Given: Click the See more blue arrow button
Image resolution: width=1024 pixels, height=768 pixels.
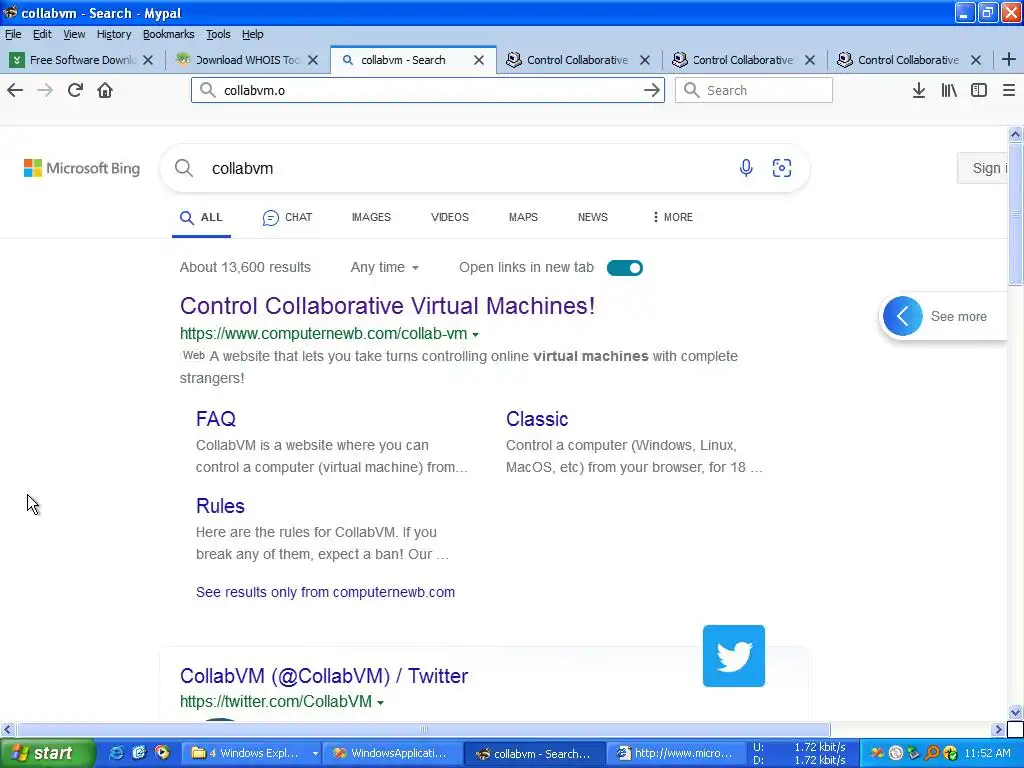Looking at the screenshot, I should click(x=903, y=316).
